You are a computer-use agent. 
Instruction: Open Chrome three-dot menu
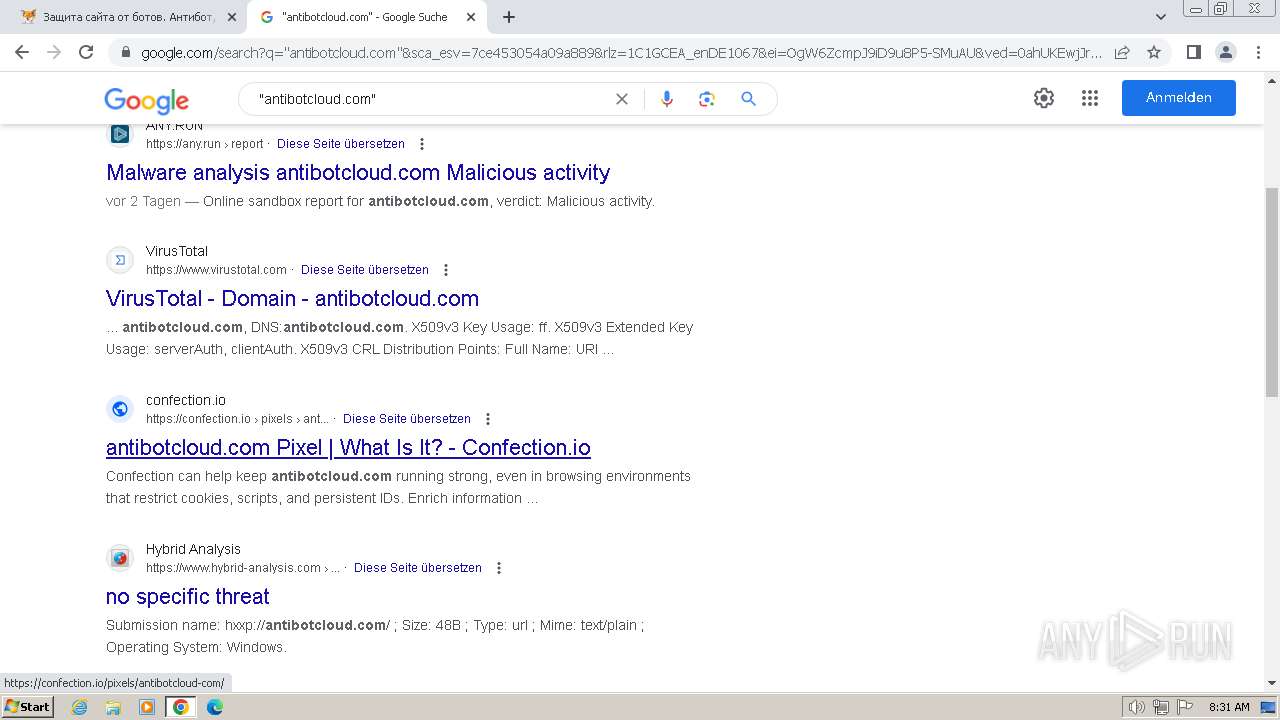[x=1258, y=52]
